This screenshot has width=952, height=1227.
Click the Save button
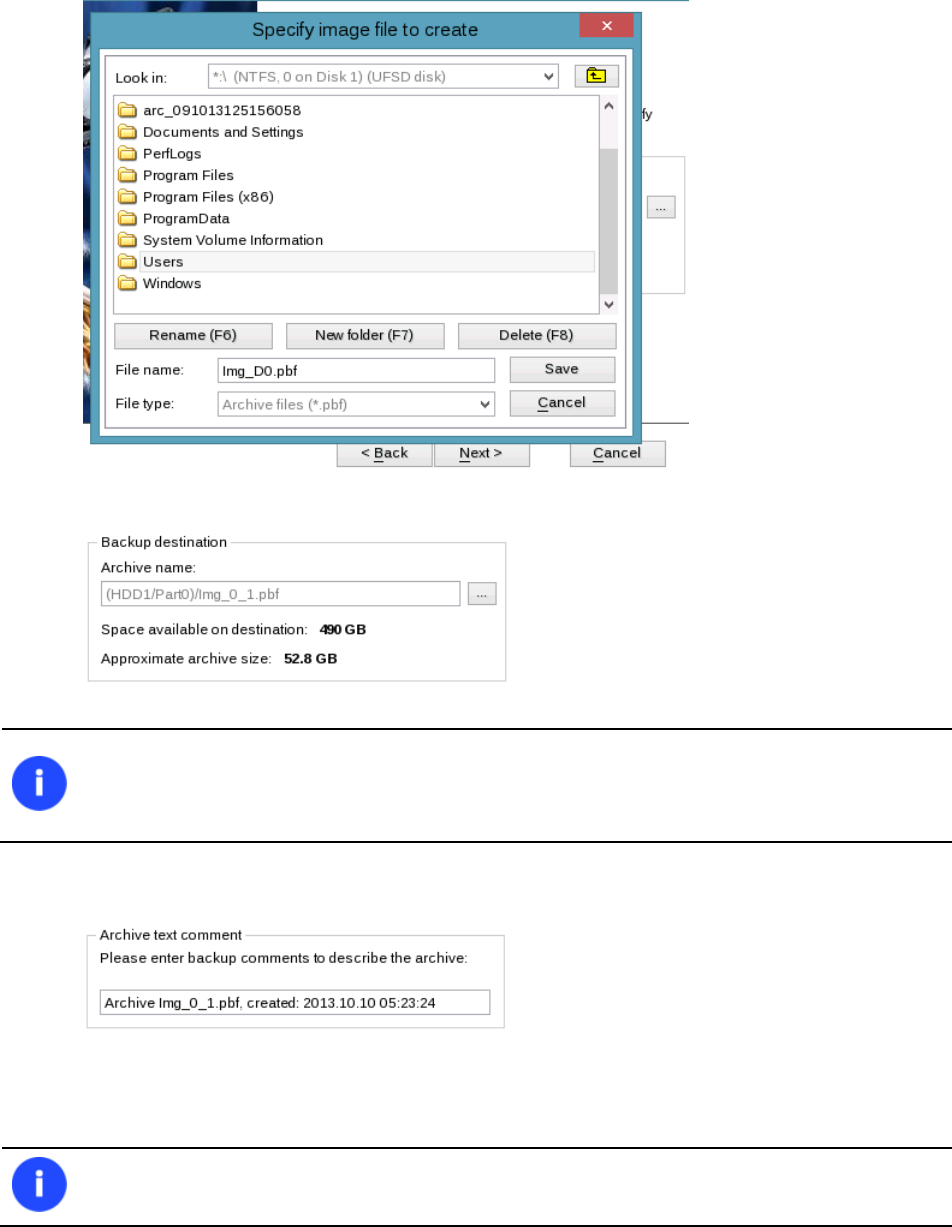pos(562,369)
